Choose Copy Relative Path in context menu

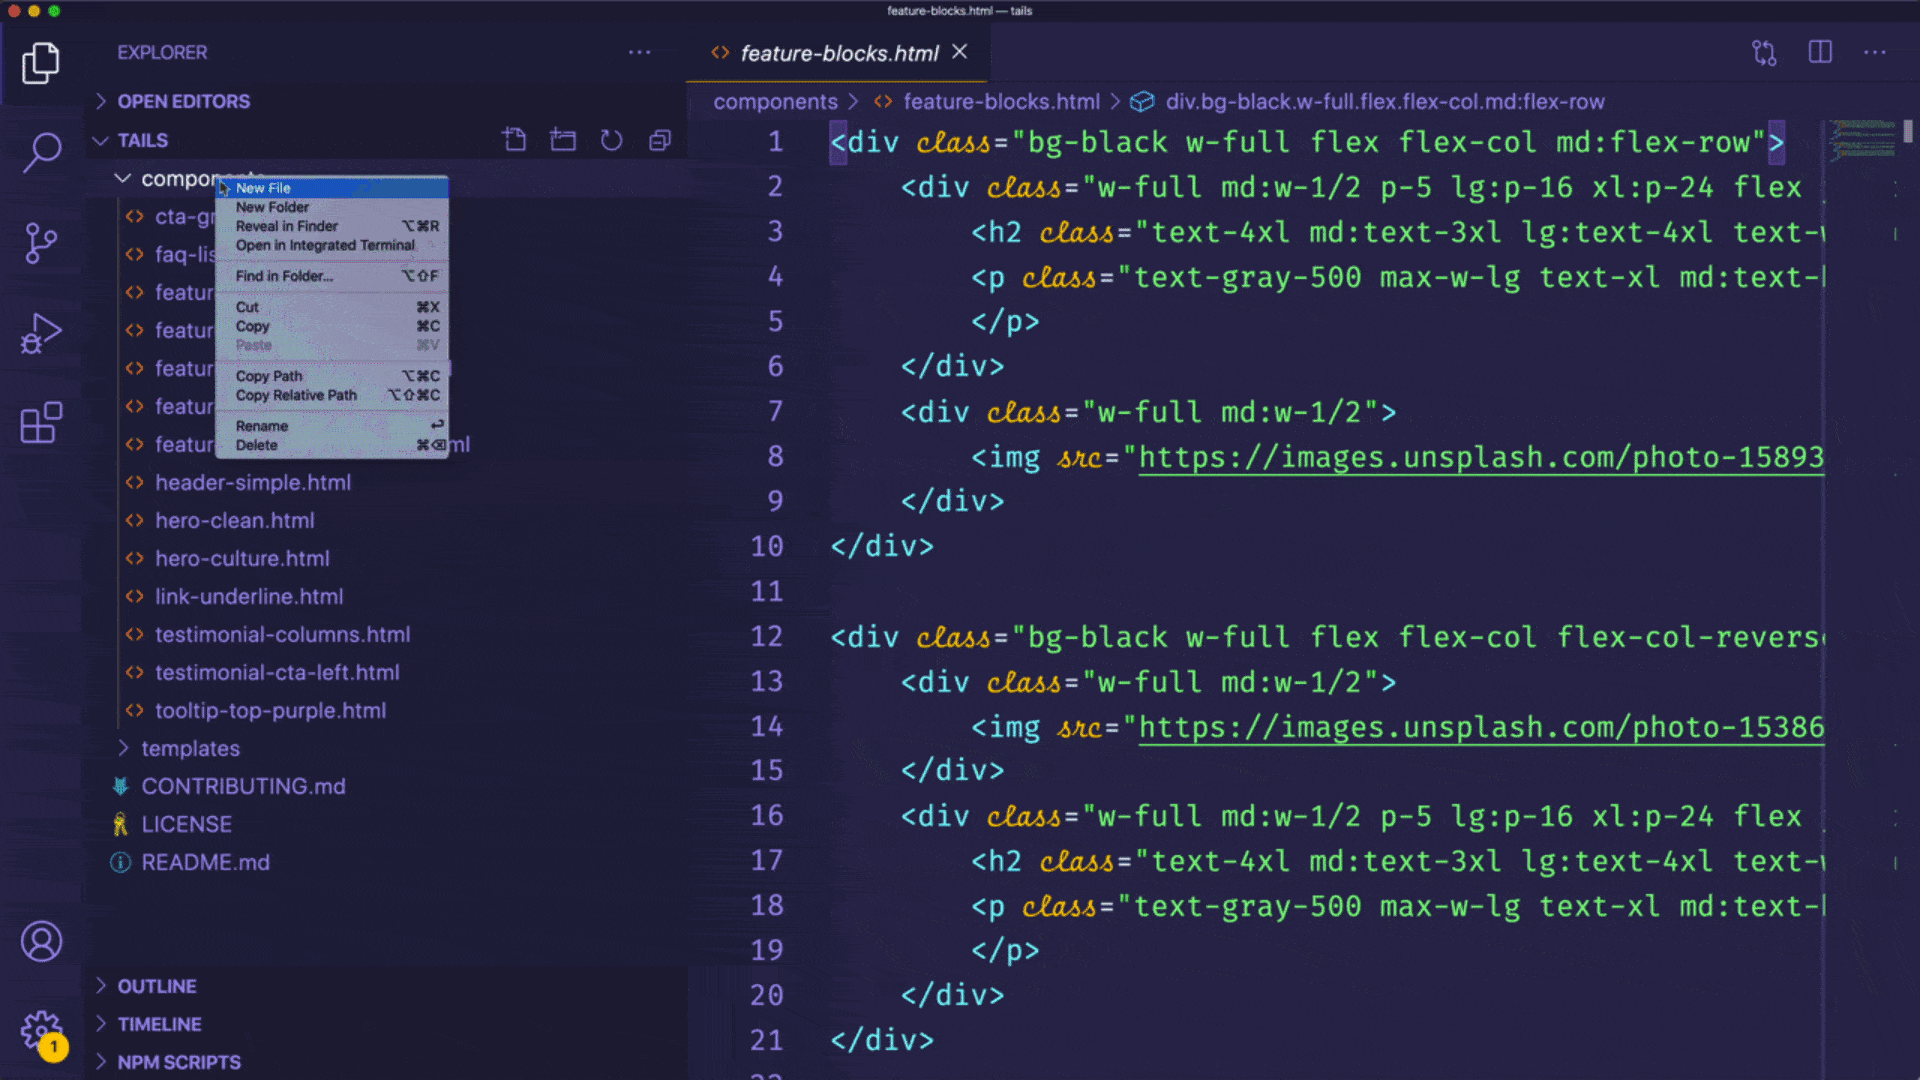click(x=296, y=395)
